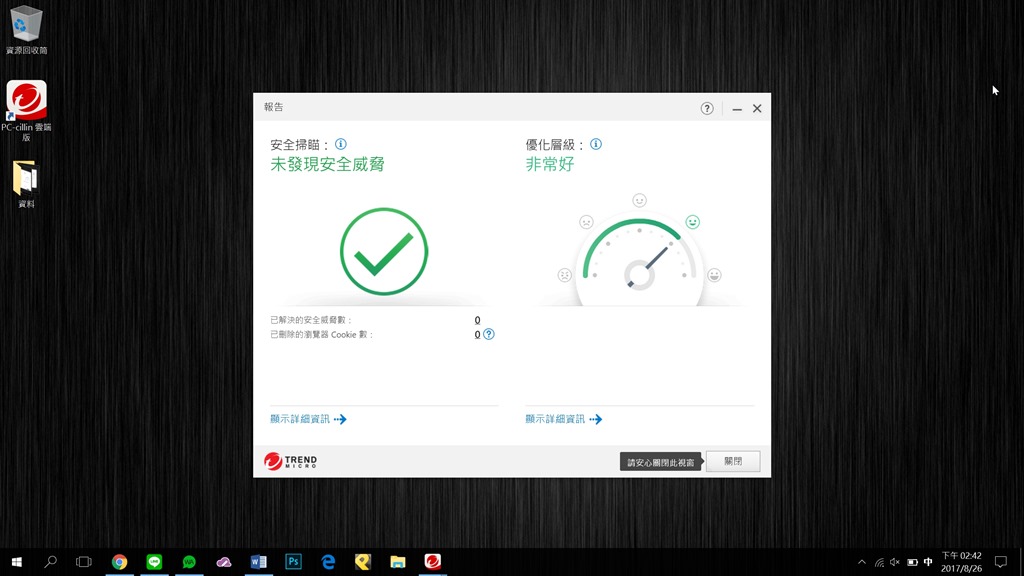This screenshot has height=576, width=1024.
Task: Show detailed info under optimization level
Action: pos(563,419)
